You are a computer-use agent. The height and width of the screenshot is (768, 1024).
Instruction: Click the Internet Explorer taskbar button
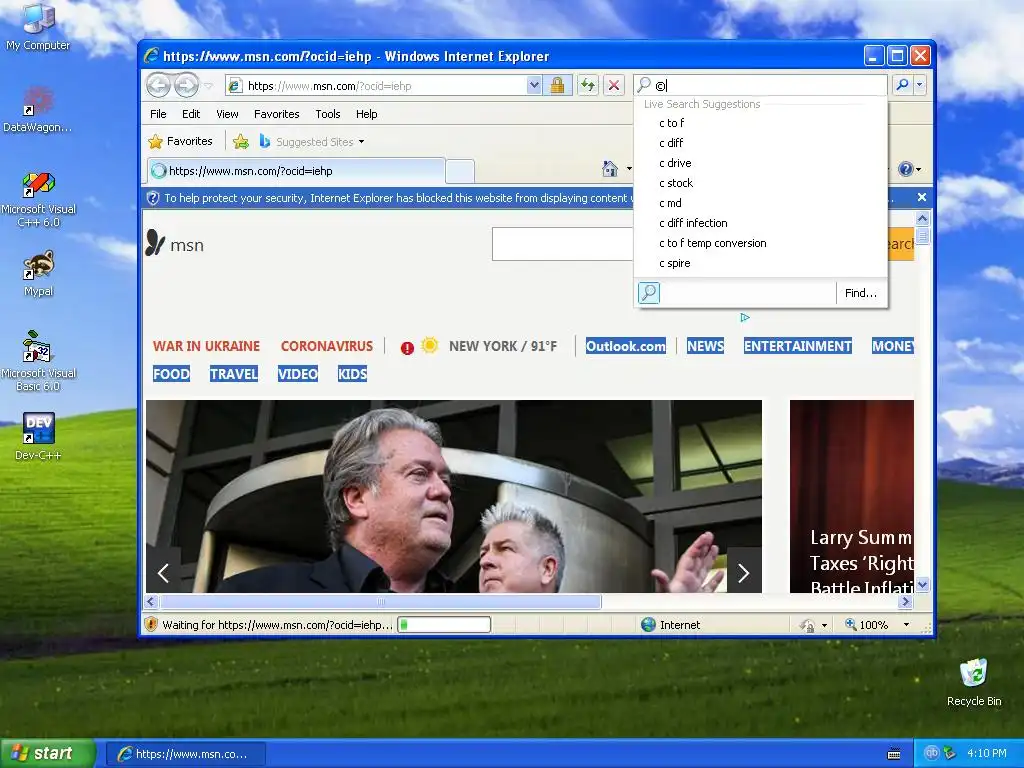[x=185, y=754]
